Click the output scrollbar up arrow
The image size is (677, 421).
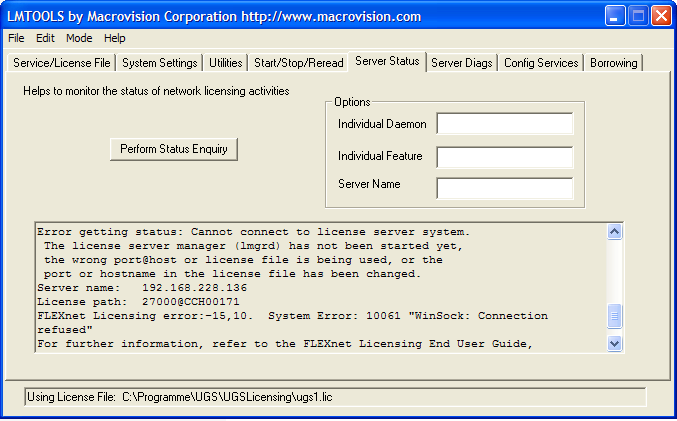(x=614, y=232)
